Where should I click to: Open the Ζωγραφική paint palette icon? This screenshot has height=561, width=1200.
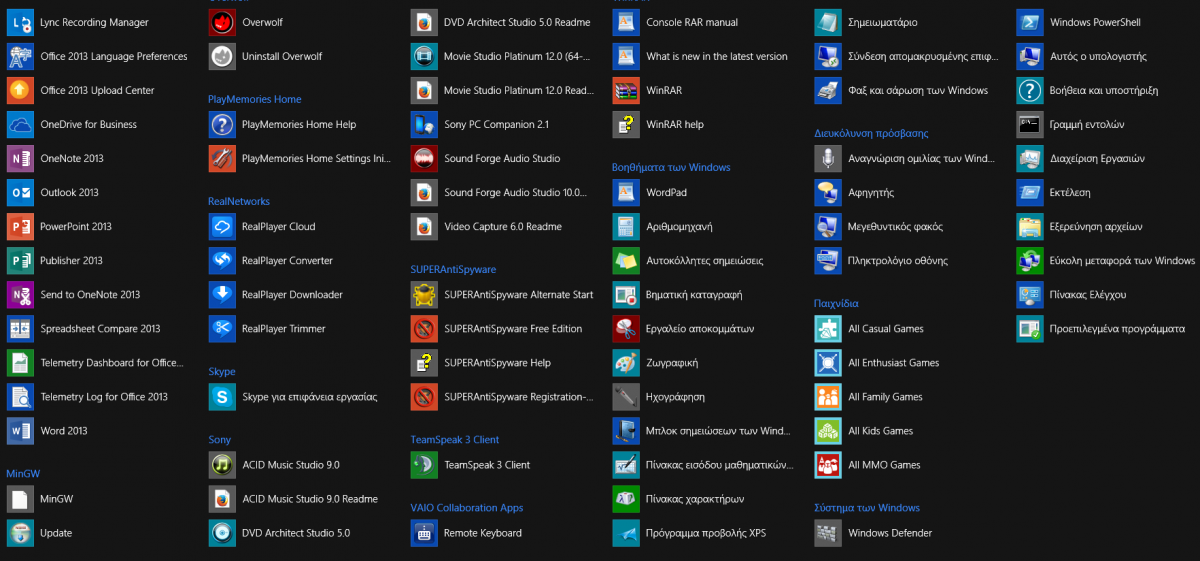[x=626, y=362]
